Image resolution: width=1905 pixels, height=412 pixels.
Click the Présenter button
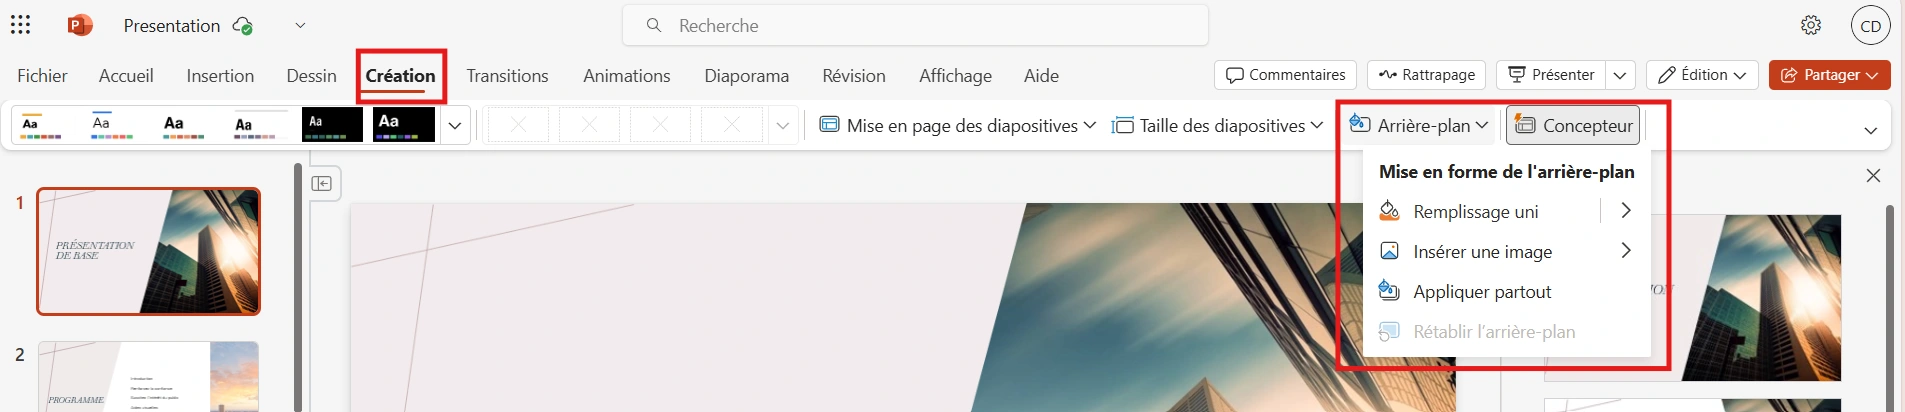click(1551, 75)
